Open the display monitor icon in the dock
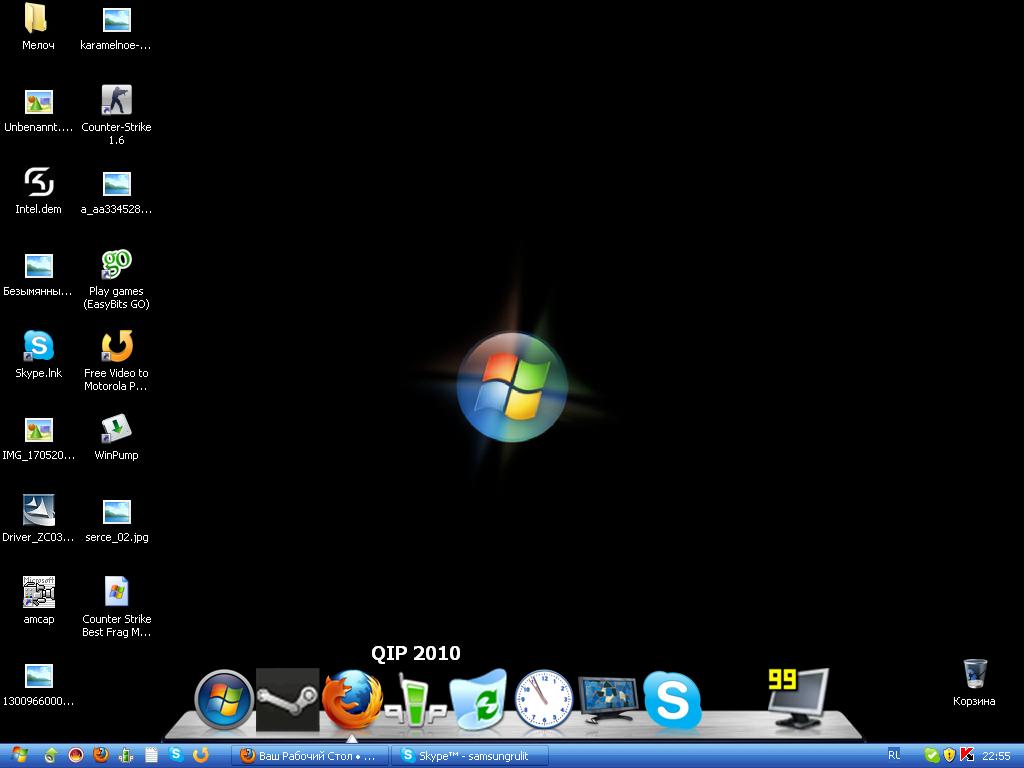The width and height of the screenshot is (1024, 768). [608, 699]
